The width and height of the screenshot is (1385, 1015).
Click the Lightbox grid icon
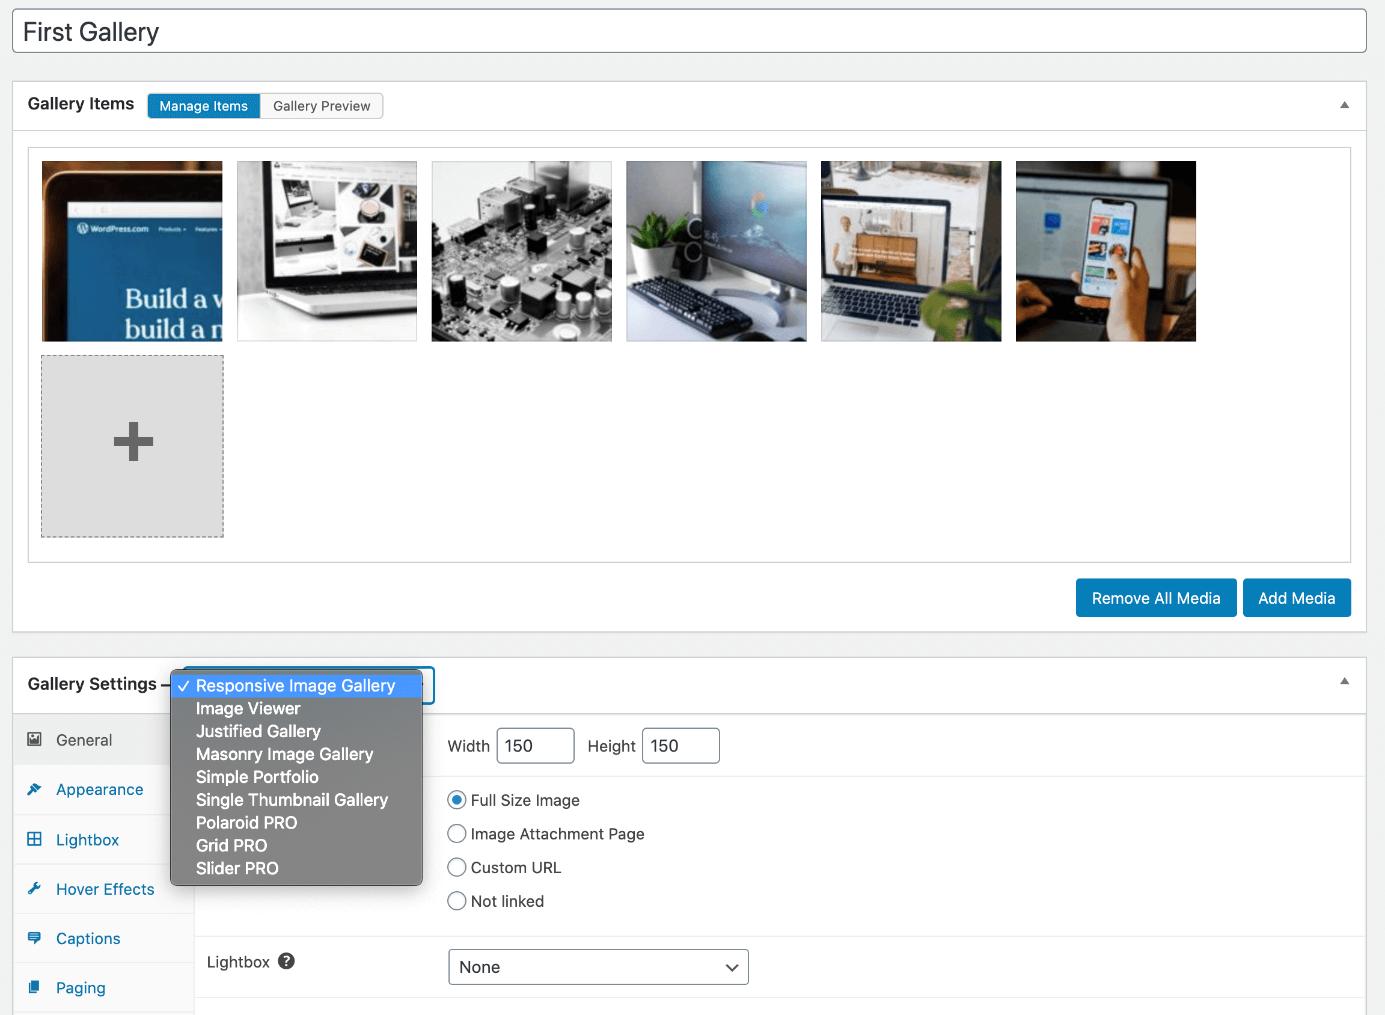tap(34, 839)
